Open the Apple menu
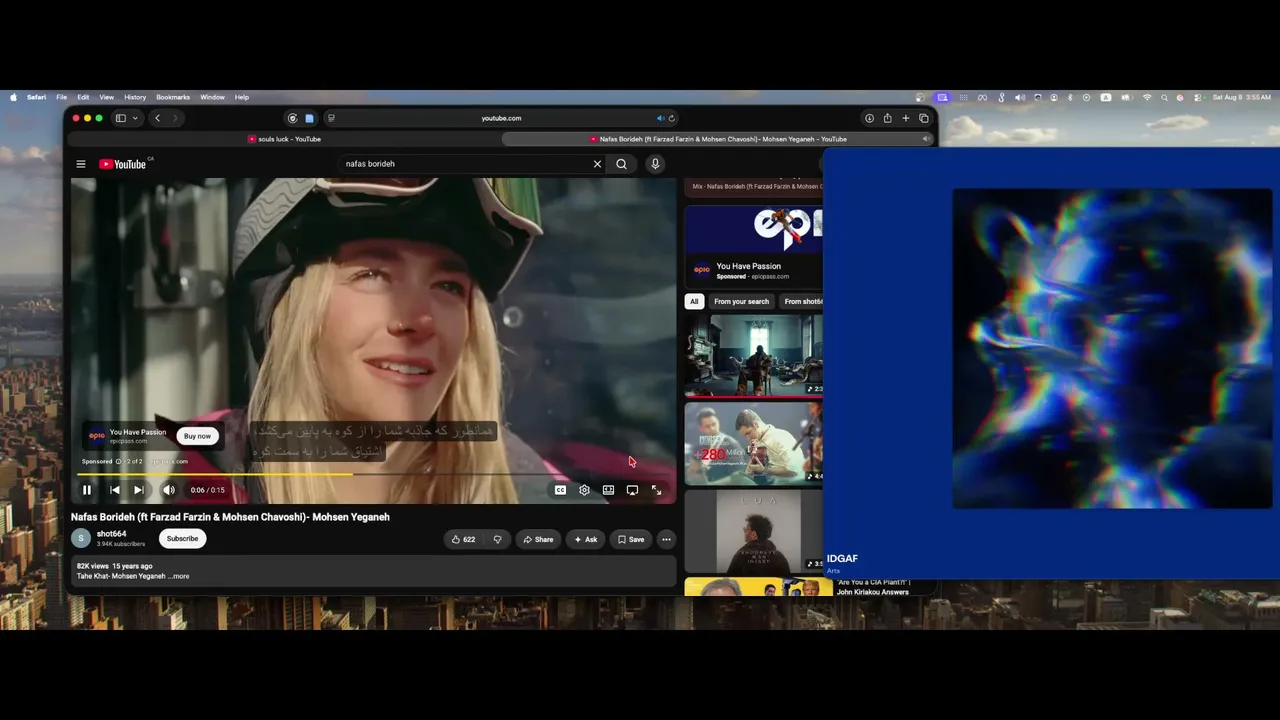The image size is (1280, 720). pos(13,97)
